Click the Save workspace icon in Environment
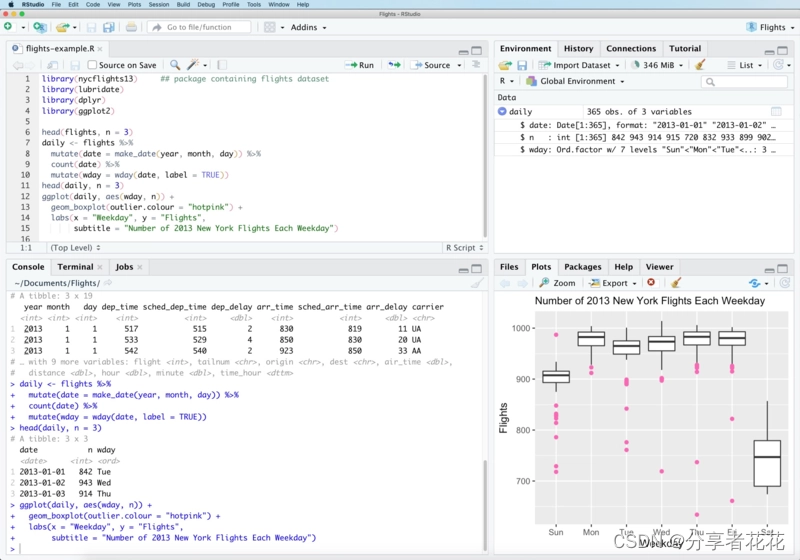This screenshot has height=560, width=800. (x=521, y=65)
